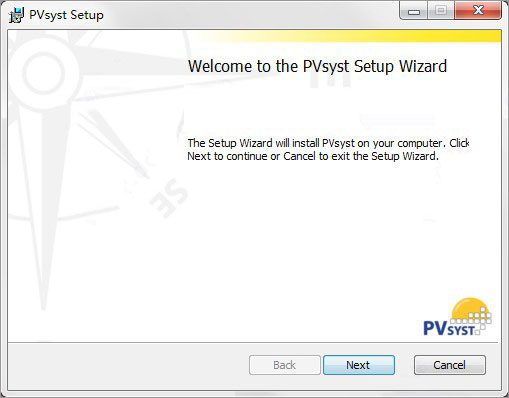Image resolution: width=509 pixels, height=398 pixels.
Task: Click the faded "SE" compass label
Action: click(x=169, y=198)
